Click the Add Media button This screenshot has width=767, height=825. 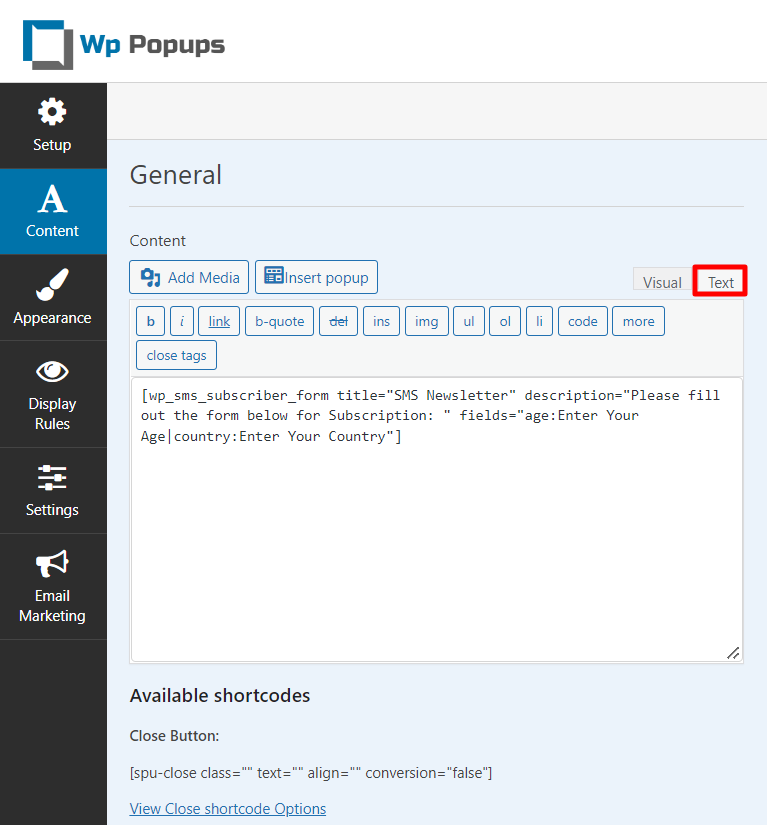click(189, 277)
